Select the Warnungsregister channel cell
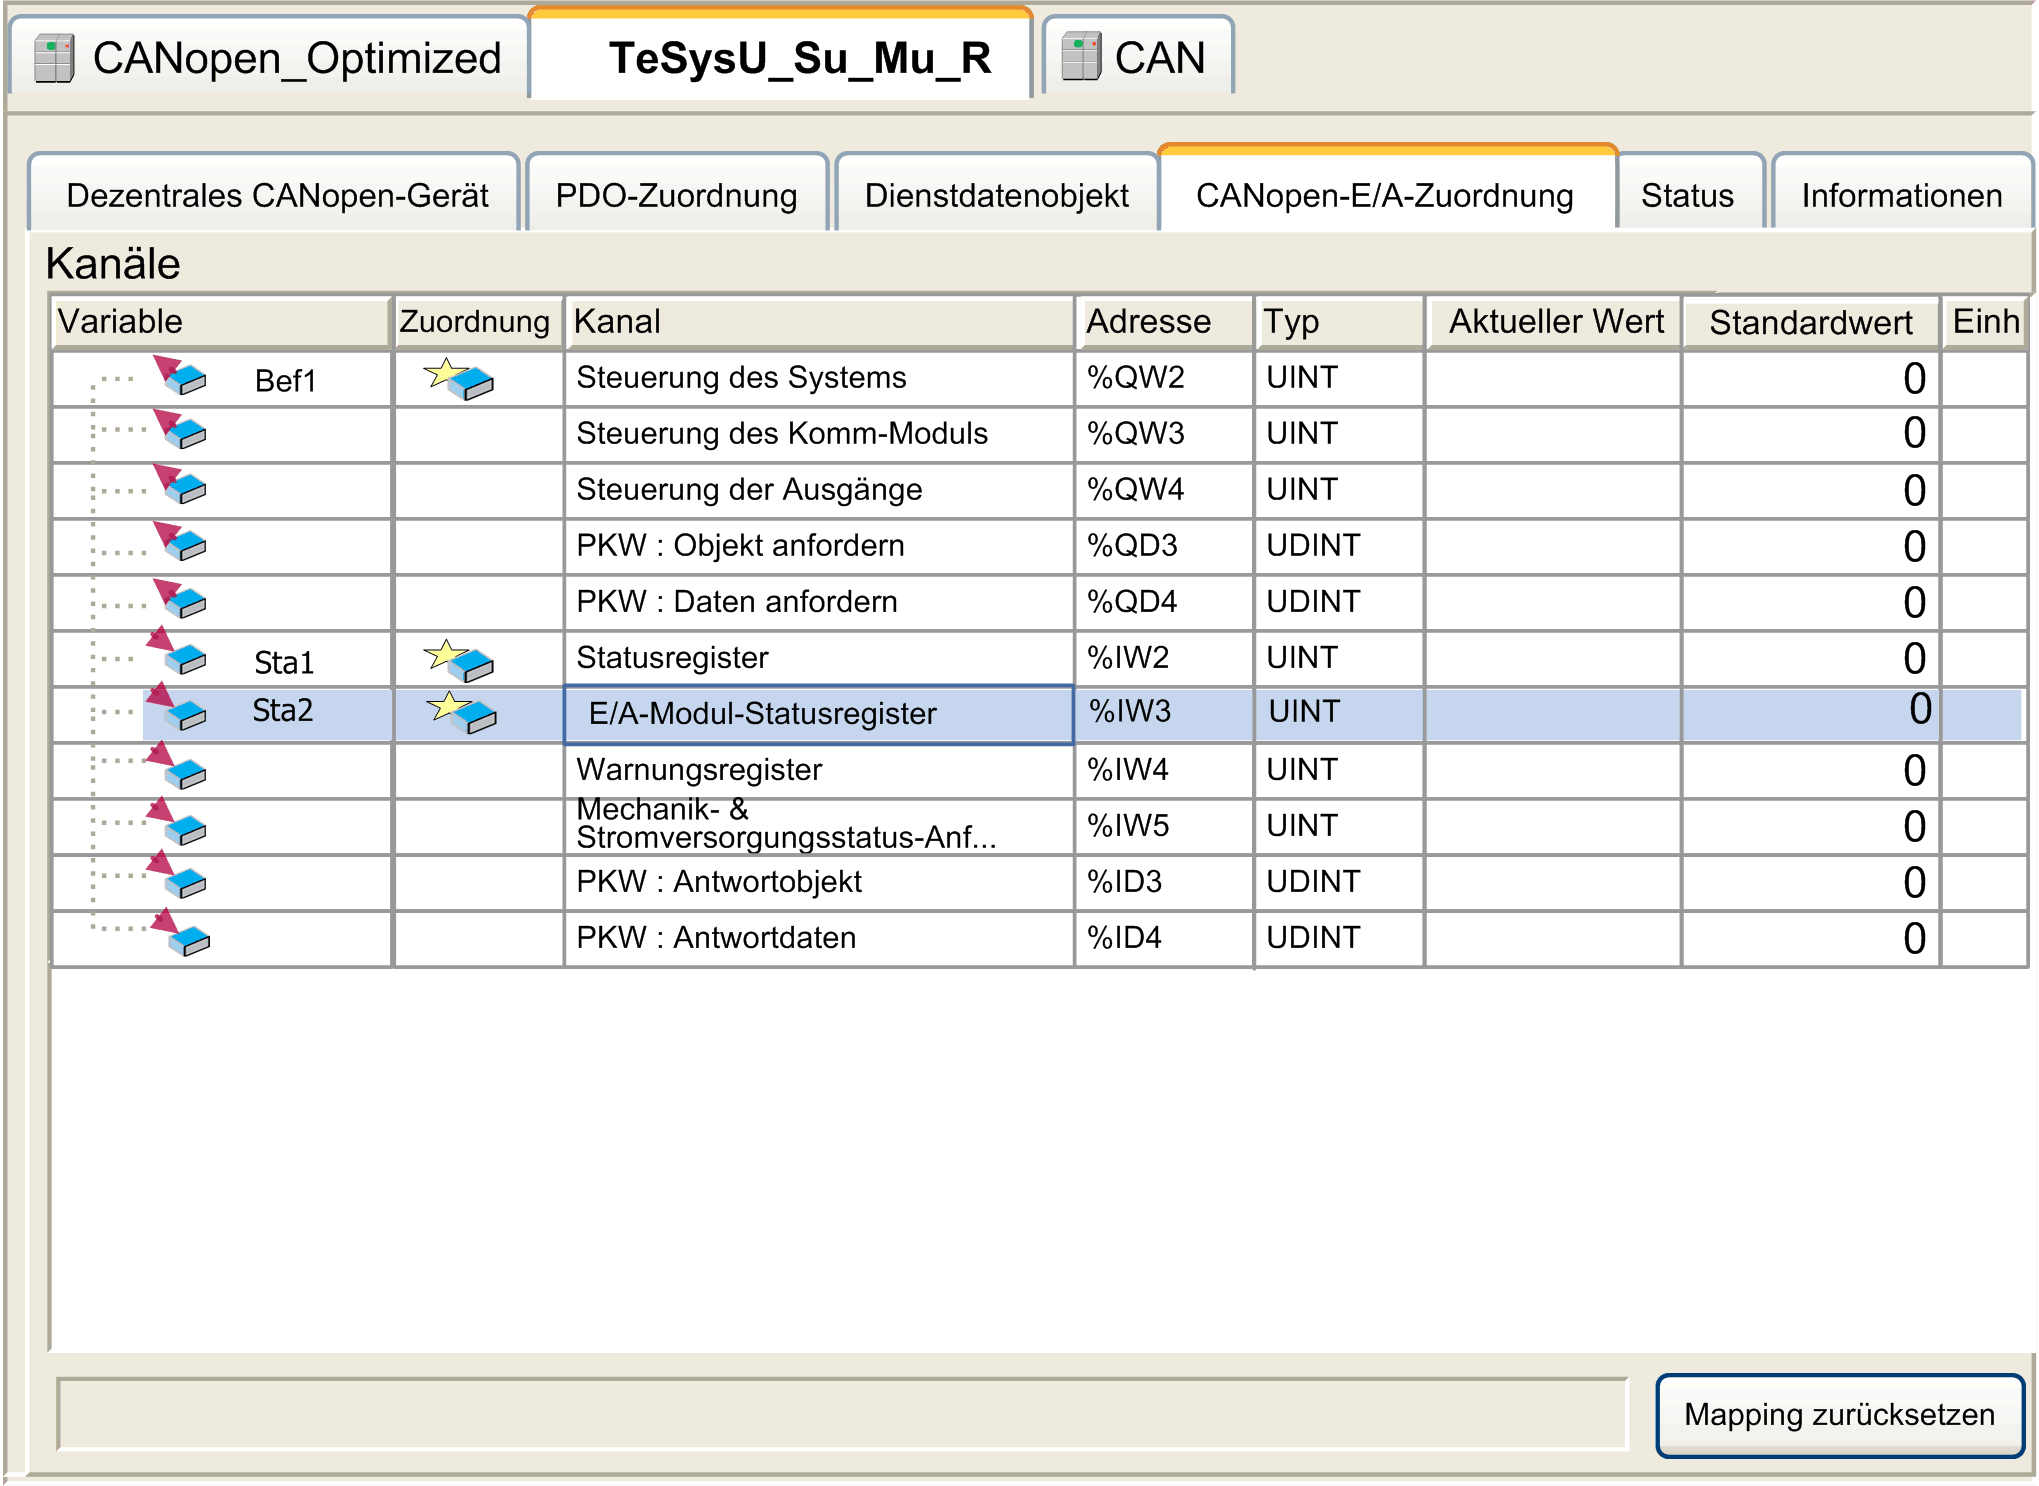Screen dimensions: 2039x1486 point(819,770)
